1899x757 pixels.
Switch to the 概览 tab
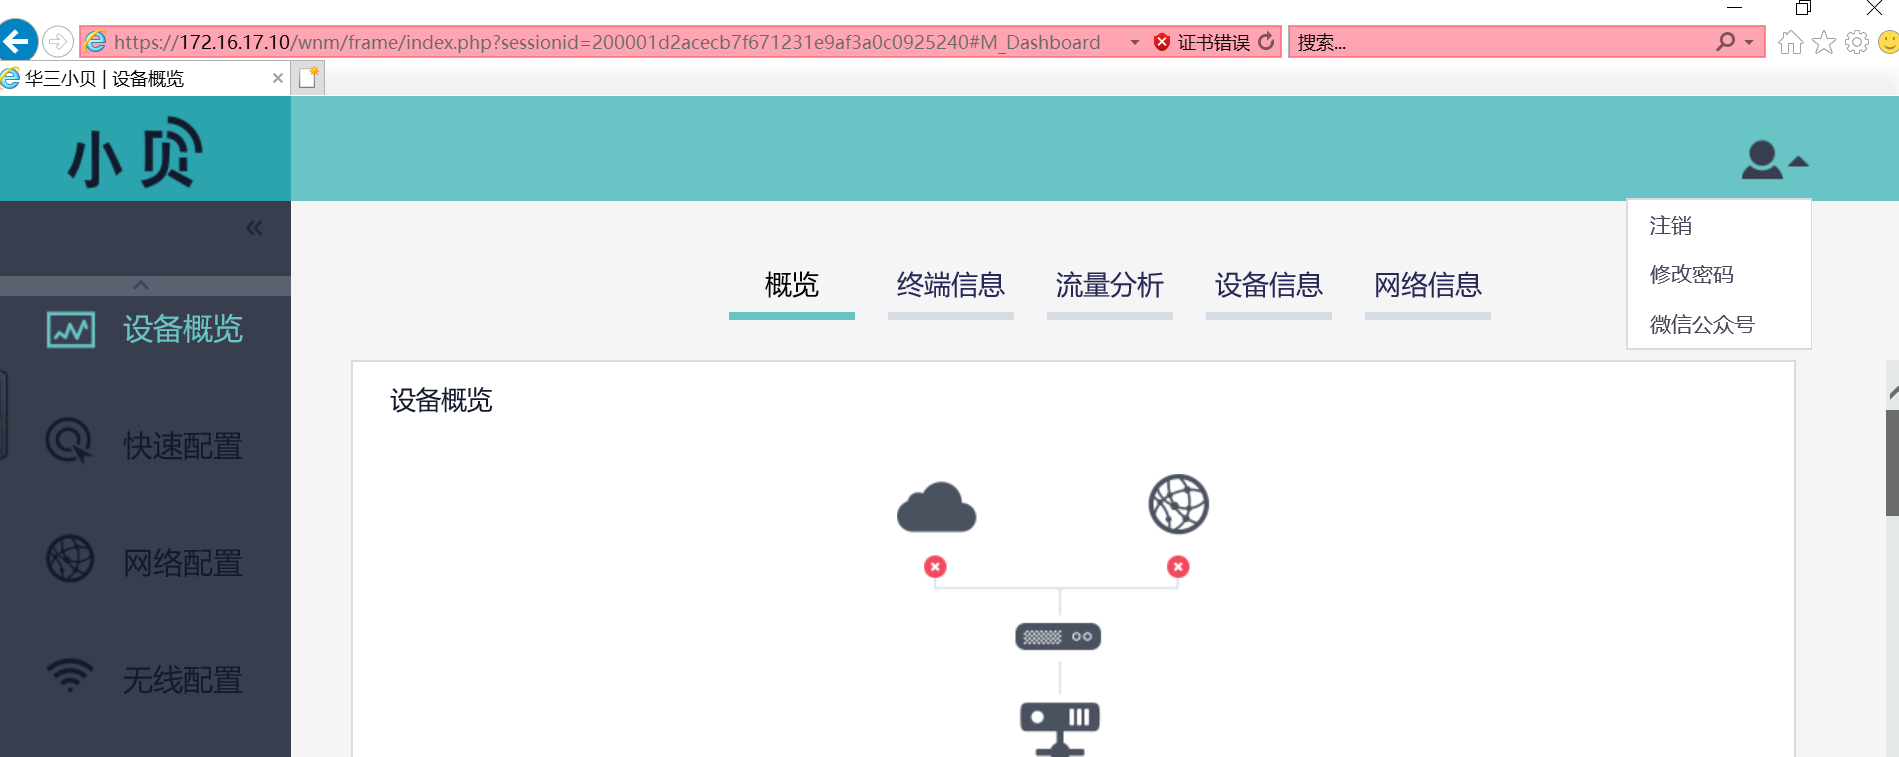click(x=792, y=285)
